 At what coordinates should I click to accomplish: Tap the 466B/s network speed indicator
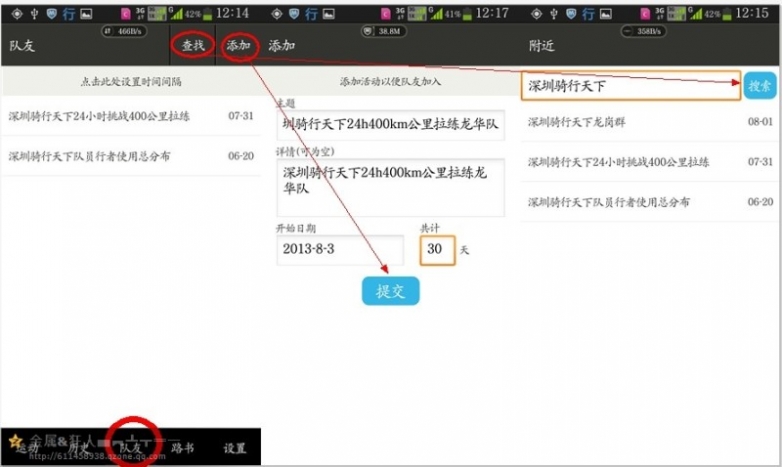[x=127, y=31]
